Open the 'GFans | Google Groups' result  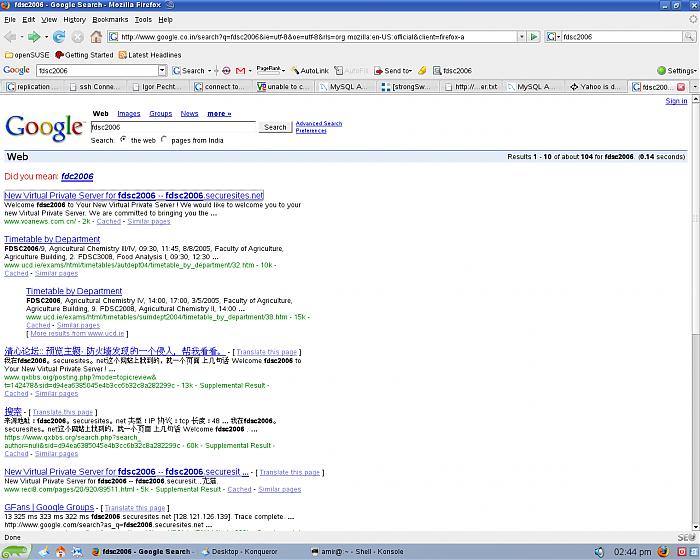[49, 507]
